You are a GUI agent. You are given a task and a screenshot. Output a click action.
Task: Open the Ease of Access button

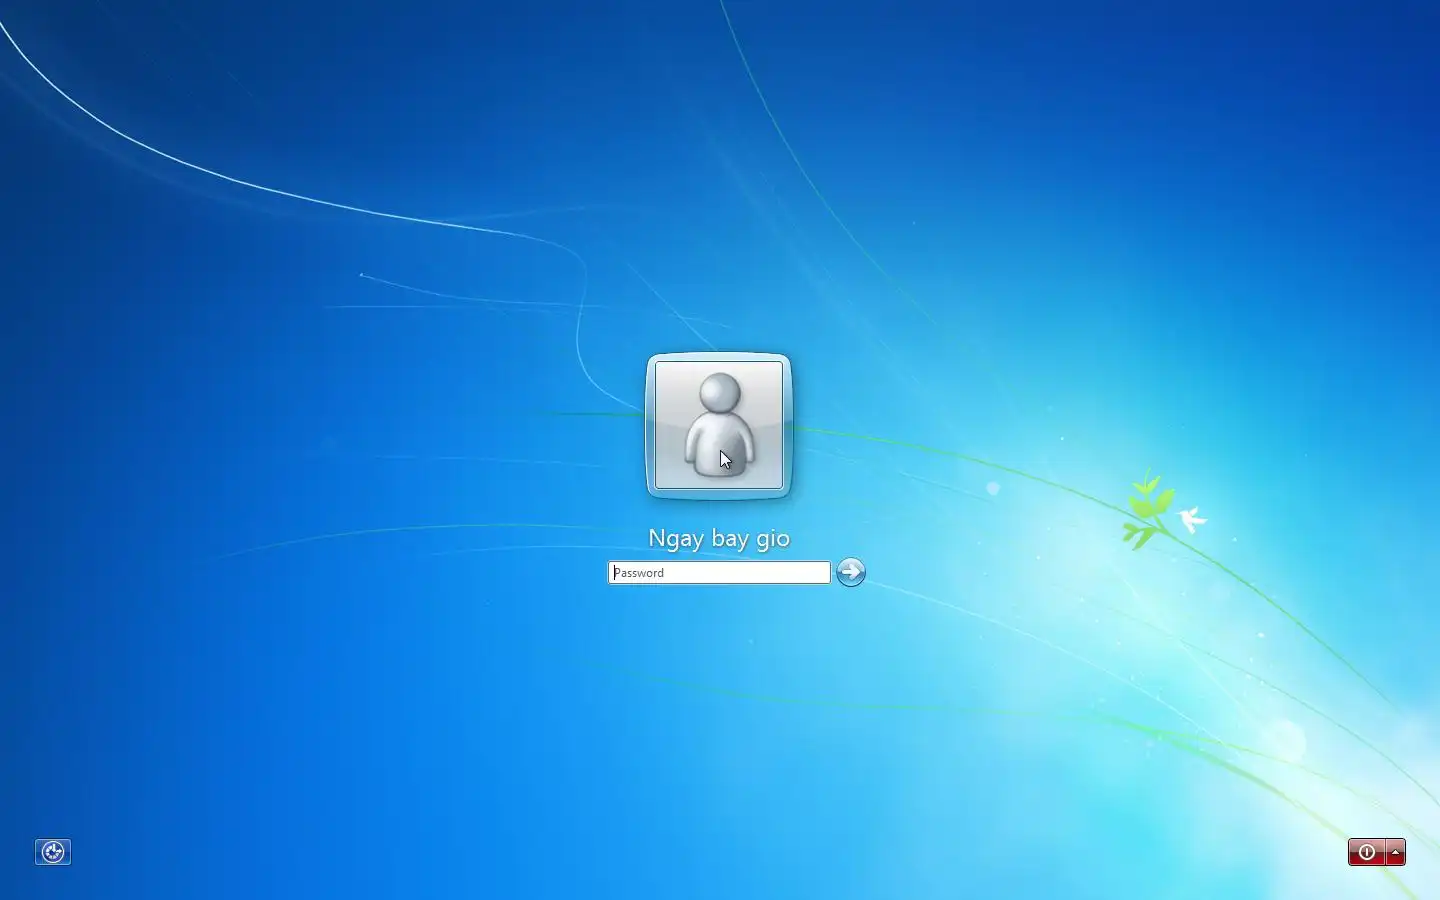point(53,852)
